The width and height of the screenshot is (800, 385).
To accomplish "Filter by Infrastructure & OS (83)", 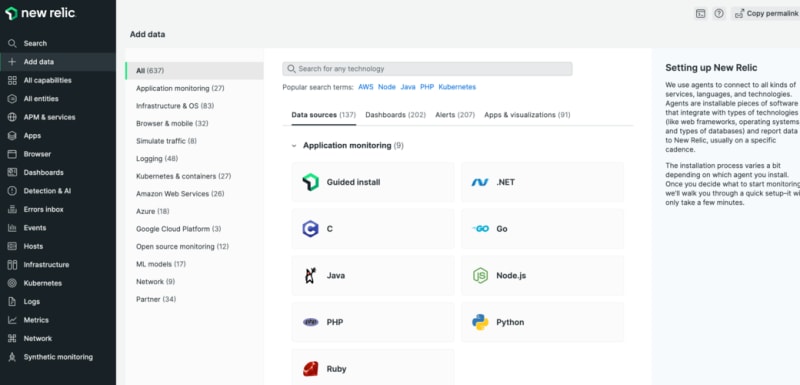I will 175,106.
